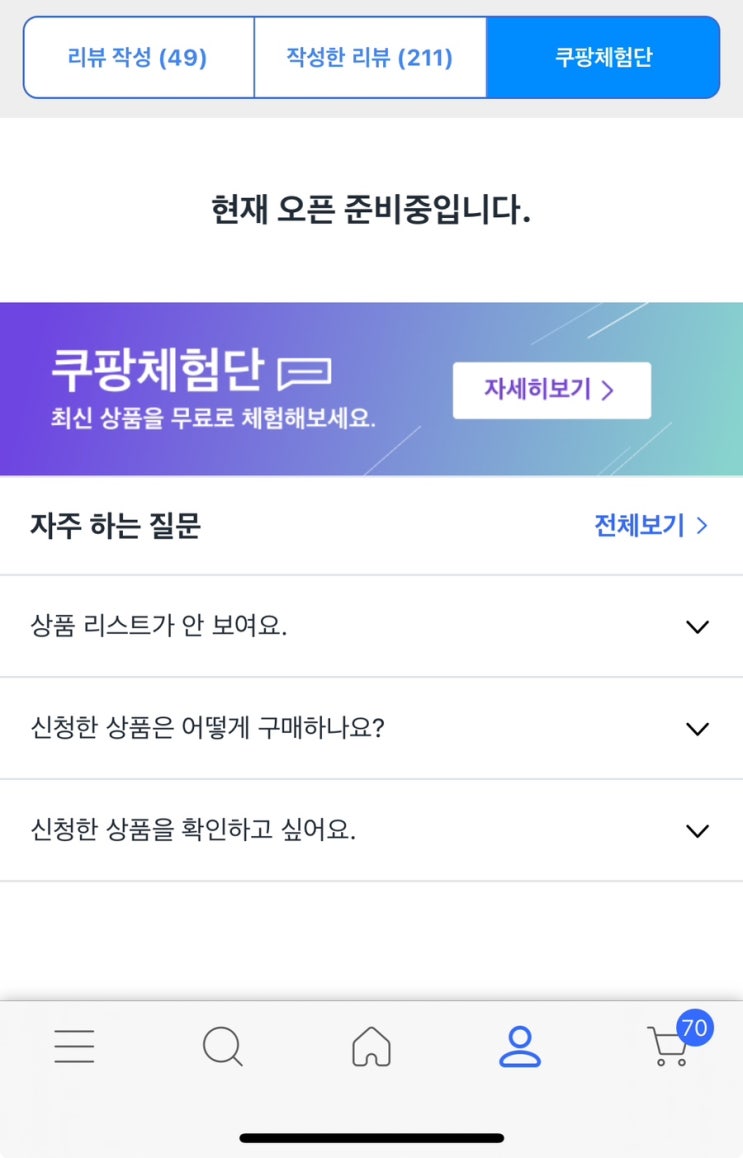
Task: Tap FAQ question 상품 리스트가 안 보여요
Action: [x=159, y=627]
